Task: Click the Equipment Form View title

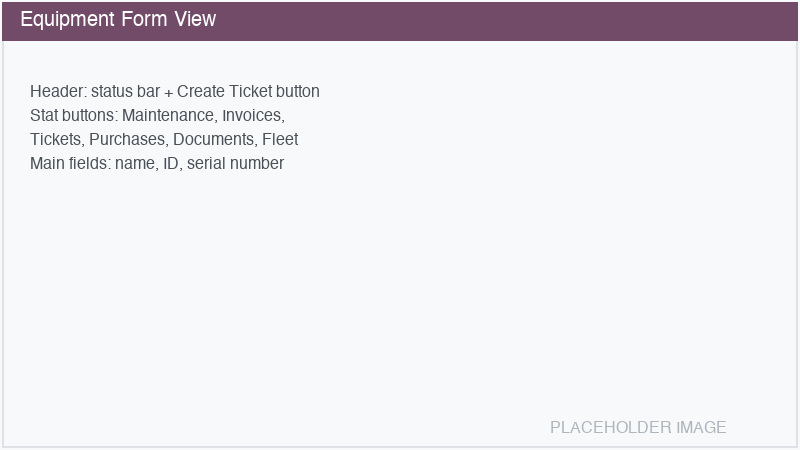Action: (x=117, y=20)
